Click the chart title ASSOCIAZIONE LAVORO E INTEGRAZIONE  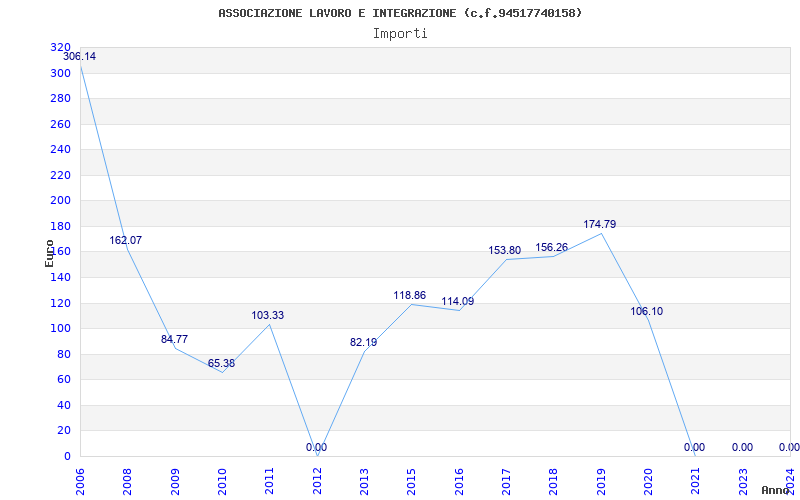(337, 13)
